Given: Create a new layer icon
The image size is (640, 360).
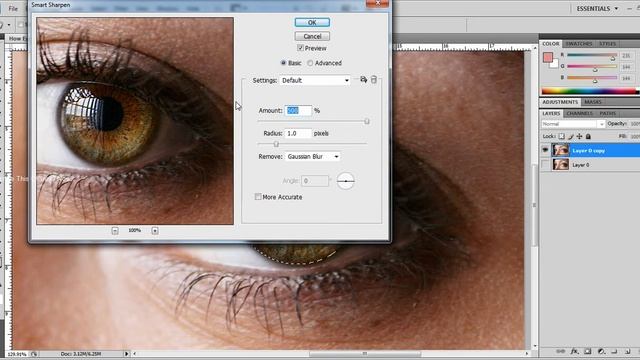Looking at the screenshot, I should point(627,351).
